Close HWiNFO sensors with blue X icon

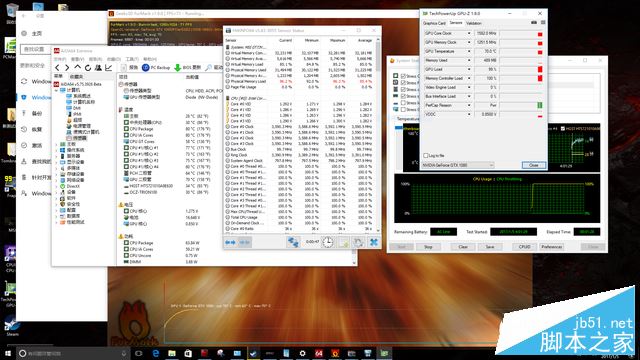(x=373, y=242)
